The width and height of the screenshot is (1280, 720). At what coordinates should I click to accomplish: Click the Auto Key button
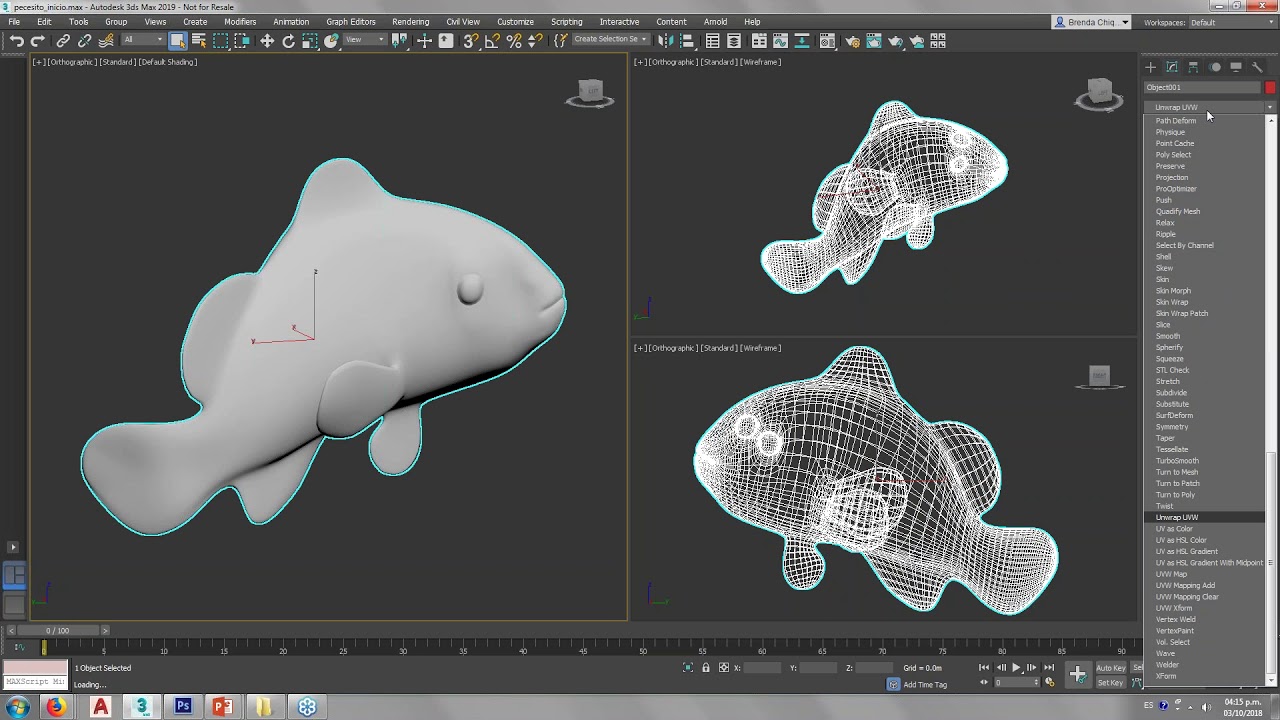pos(1111,668)
